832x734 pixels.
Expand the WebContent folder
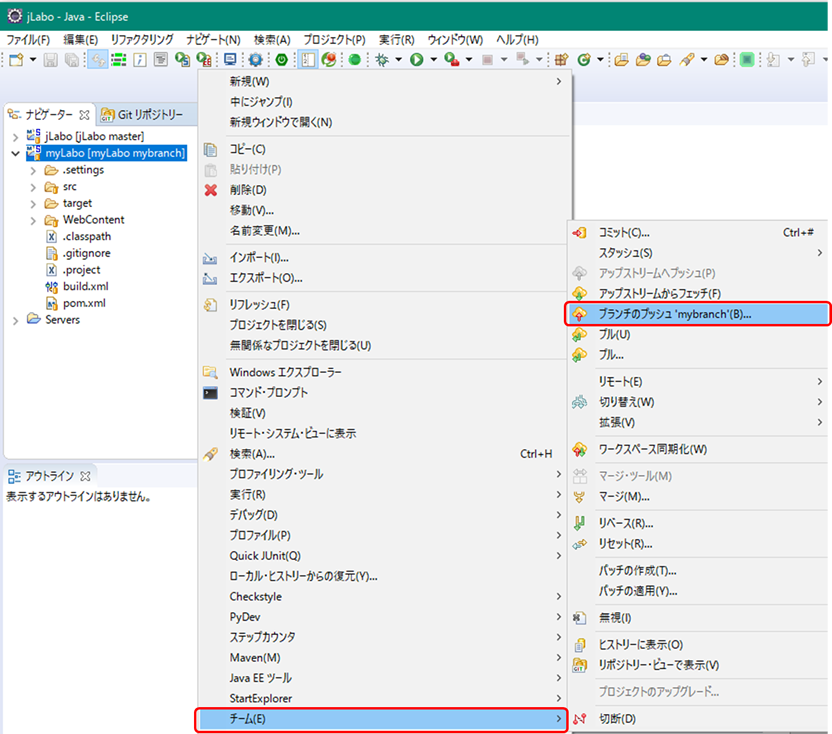(33, 220)
